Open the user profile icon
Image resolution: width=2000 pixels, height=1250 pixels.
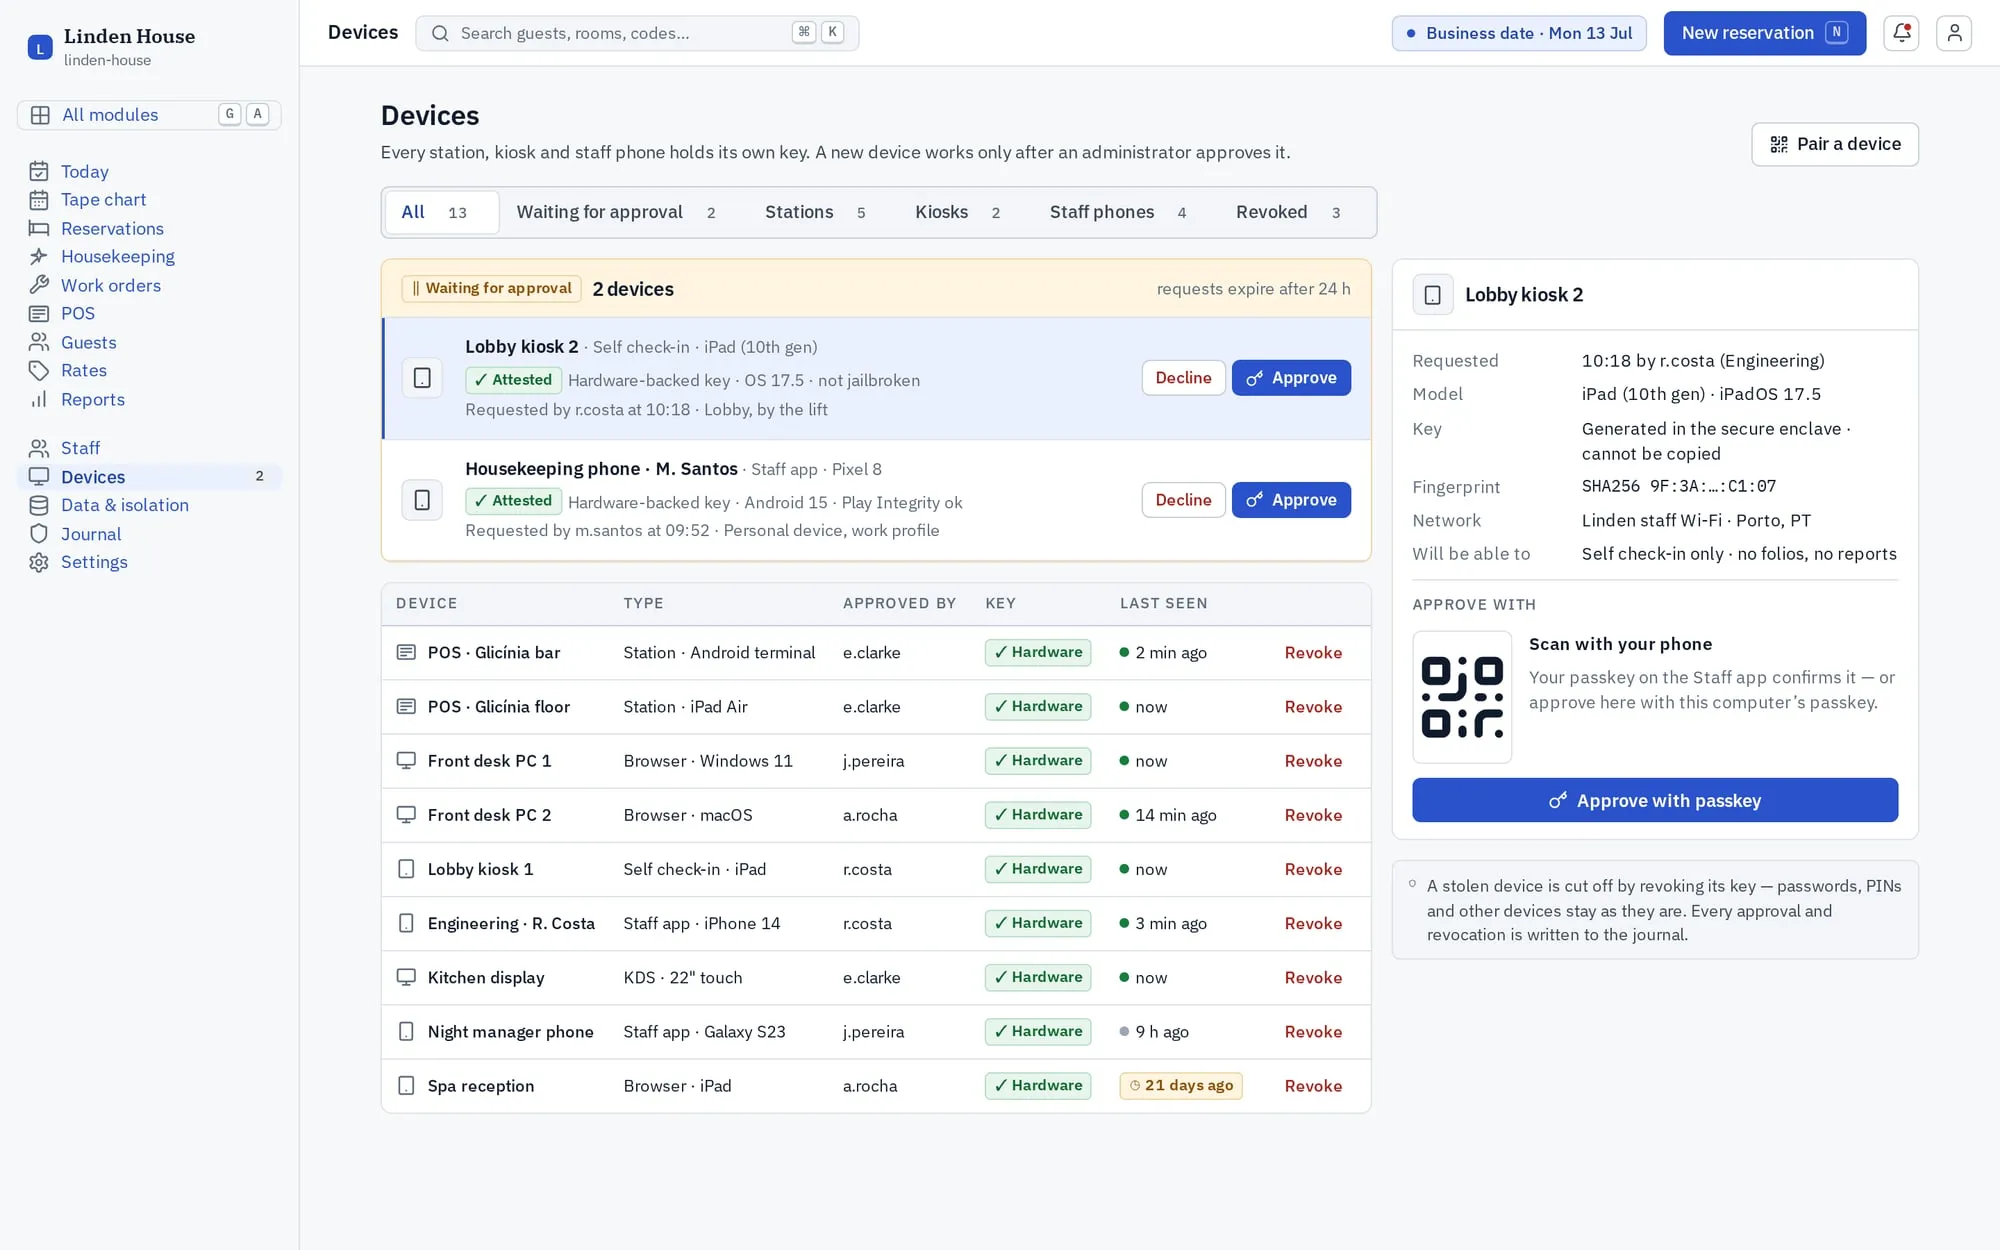1954,33
